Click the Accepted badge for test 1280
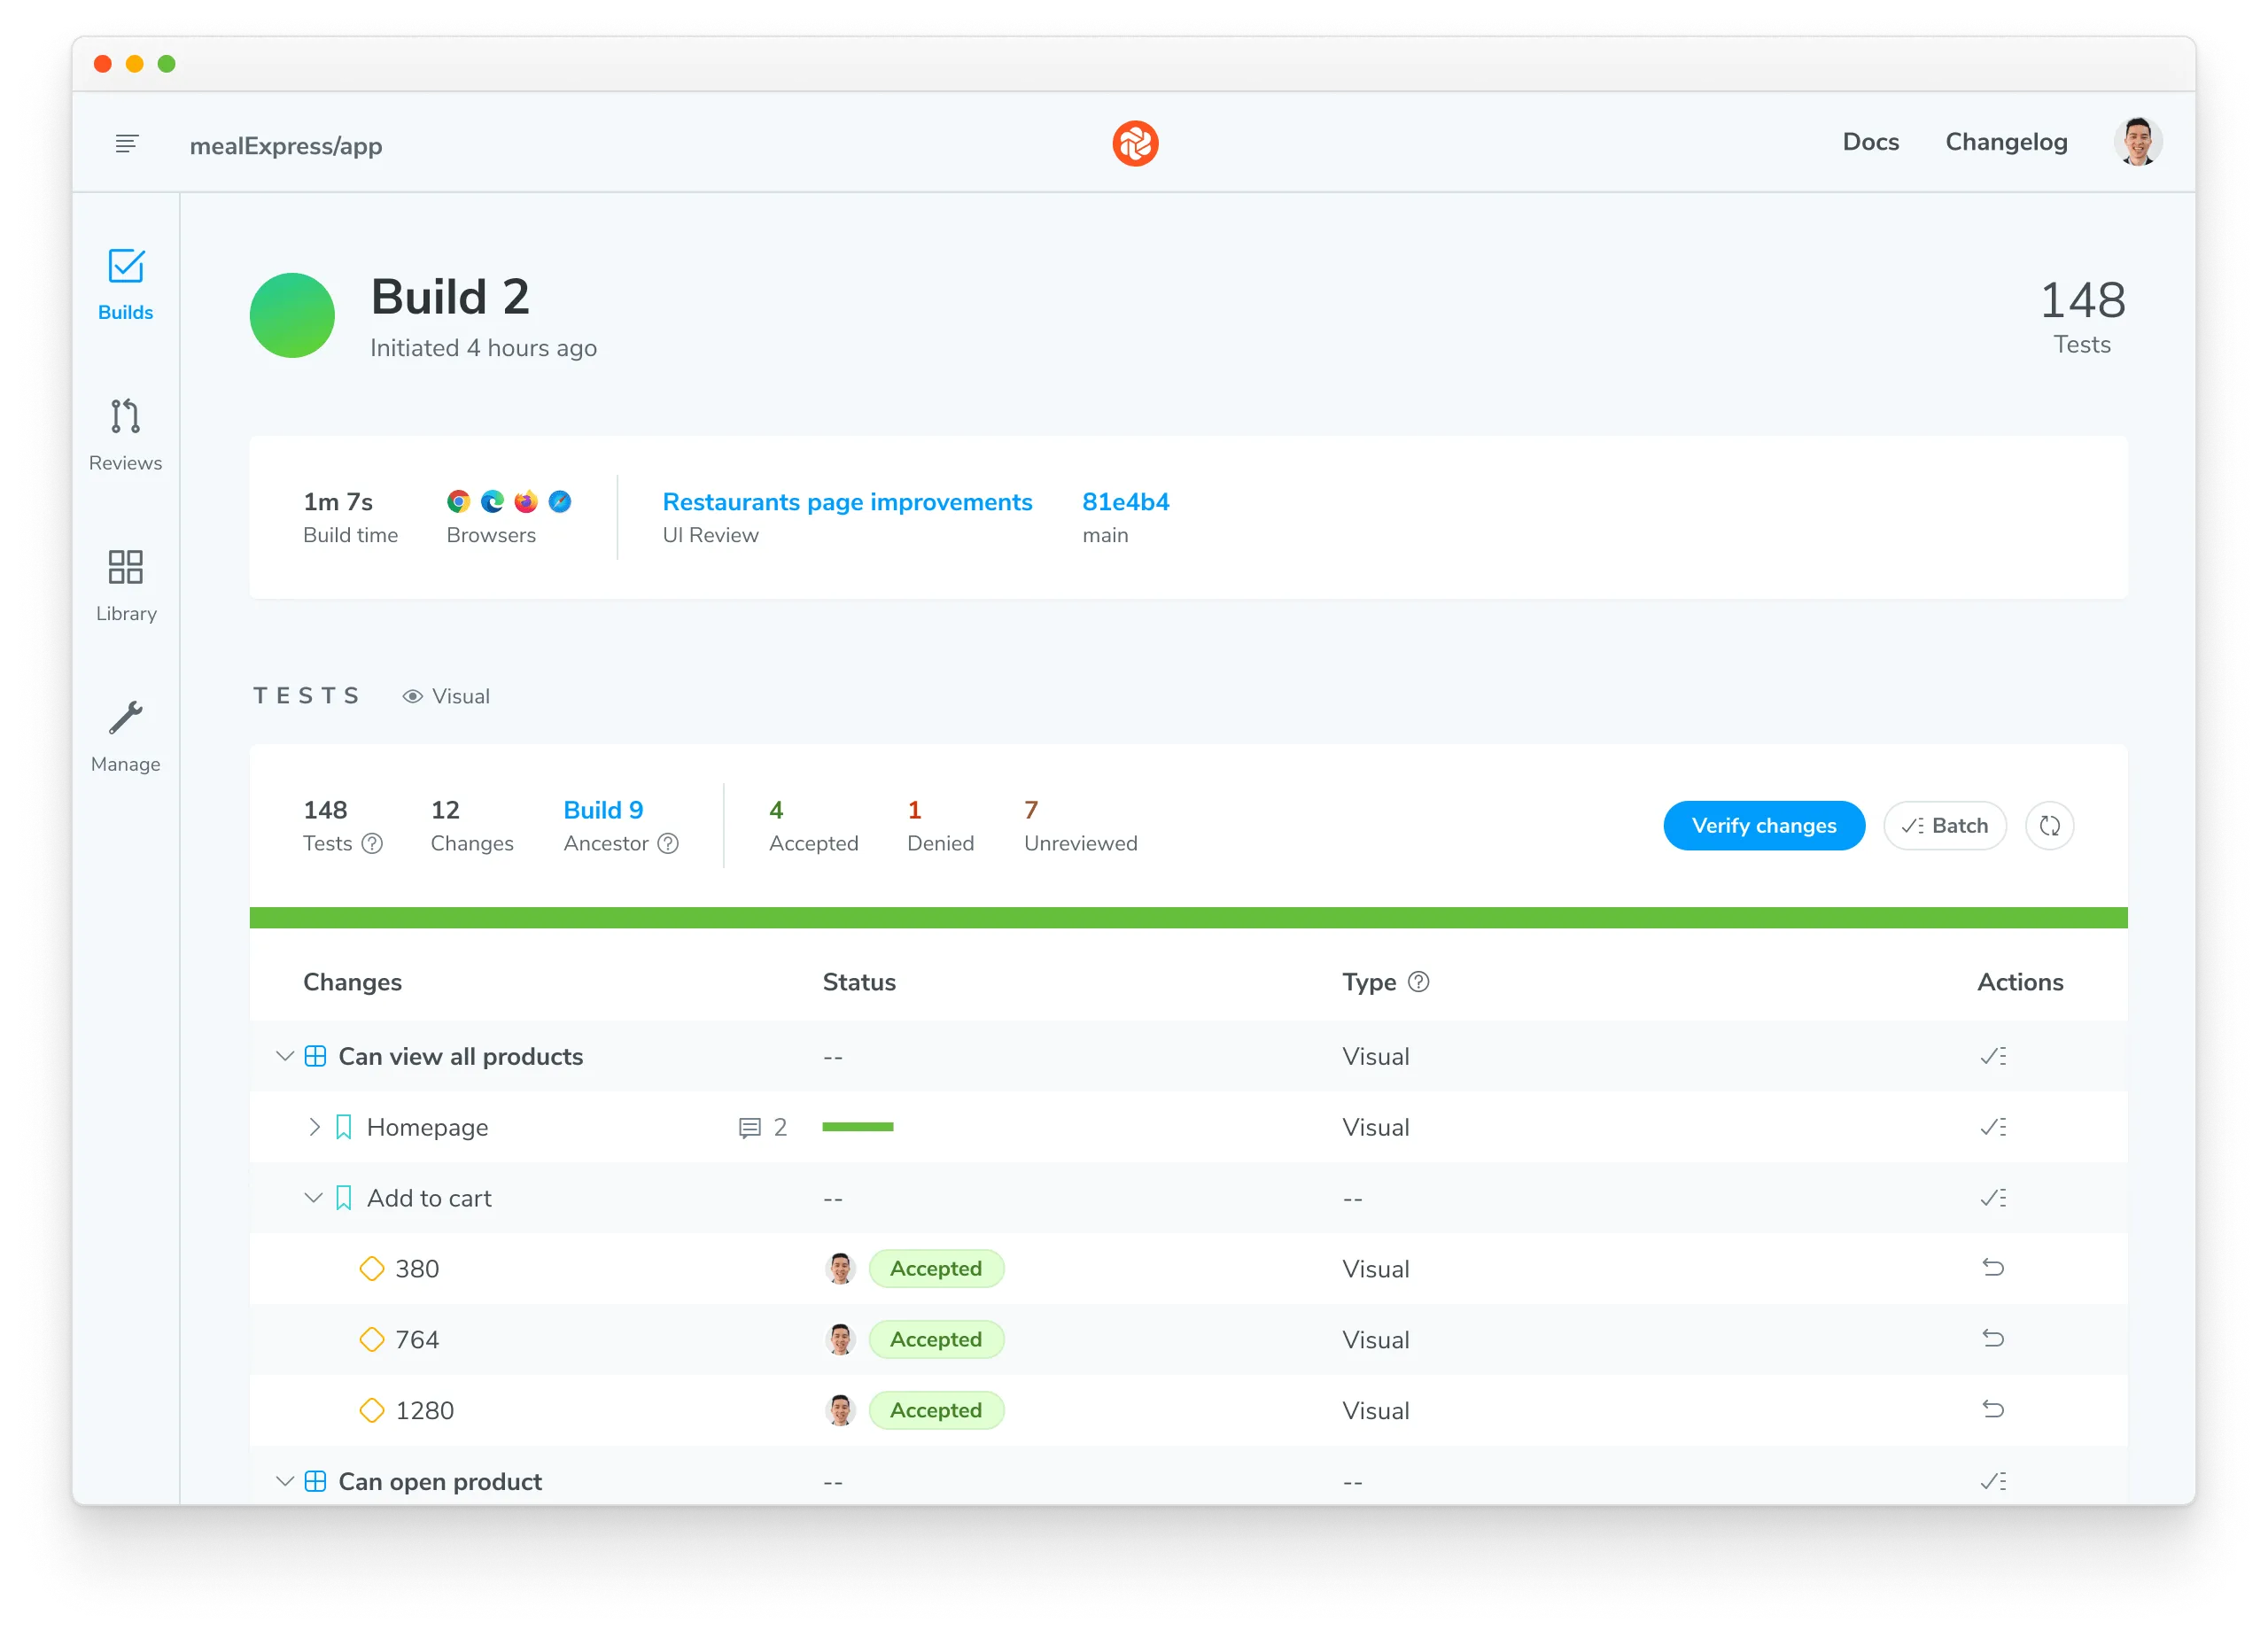The width and height of the screenshot is (2268, 1630). click(936, 1410)
